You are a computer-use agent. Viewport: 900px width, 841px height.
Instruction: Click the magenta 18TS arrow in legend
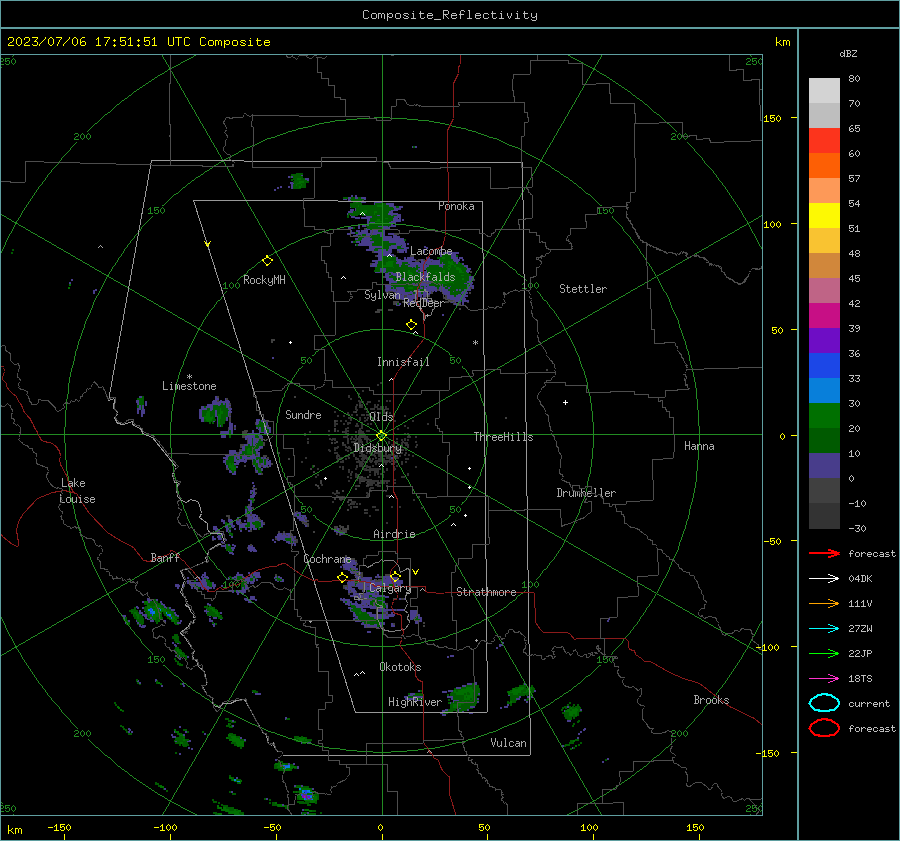824,679
